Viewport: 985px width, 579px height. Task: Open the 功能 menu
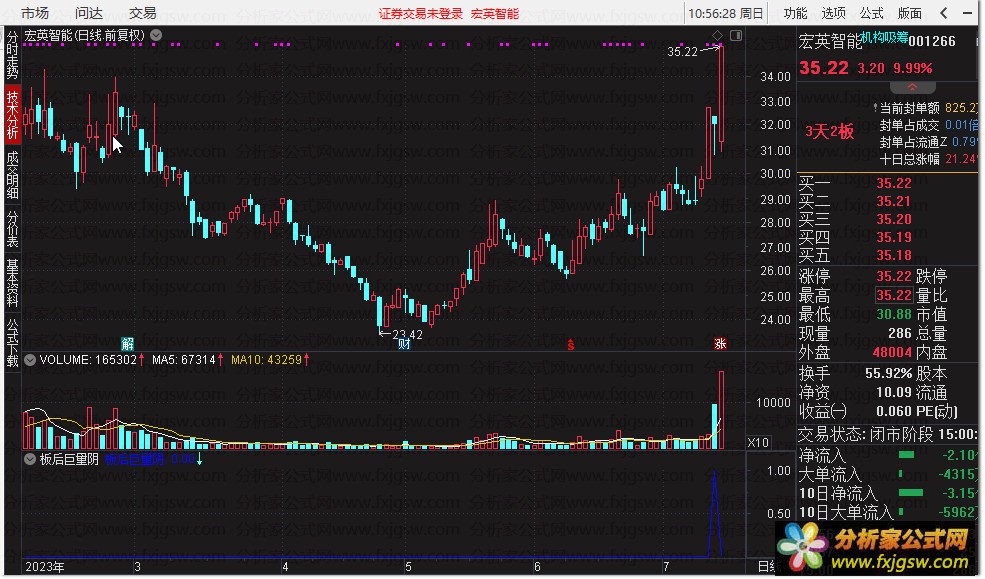(x=795, y=13)
